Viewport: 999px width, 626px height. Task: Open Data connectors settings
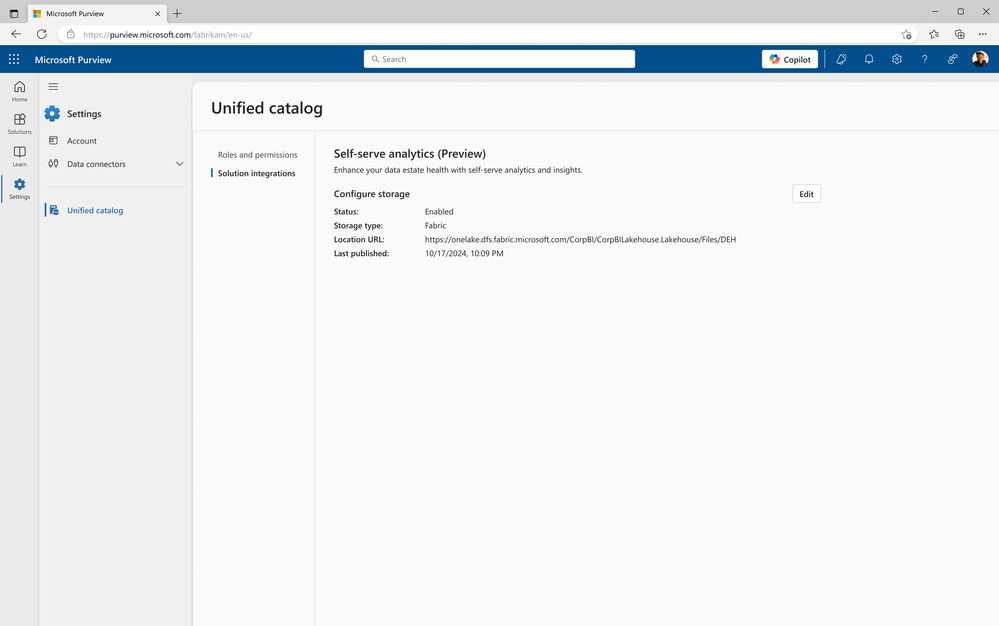(96, 164)
